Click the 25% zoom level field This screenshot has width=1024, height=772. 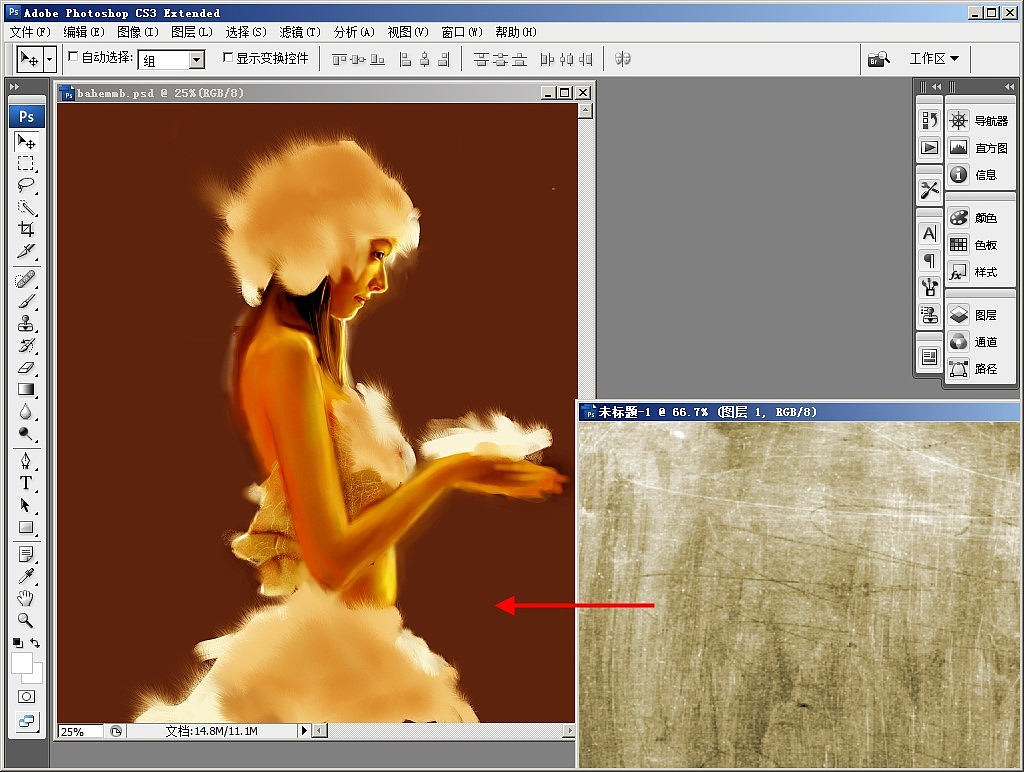pos(80,732)
